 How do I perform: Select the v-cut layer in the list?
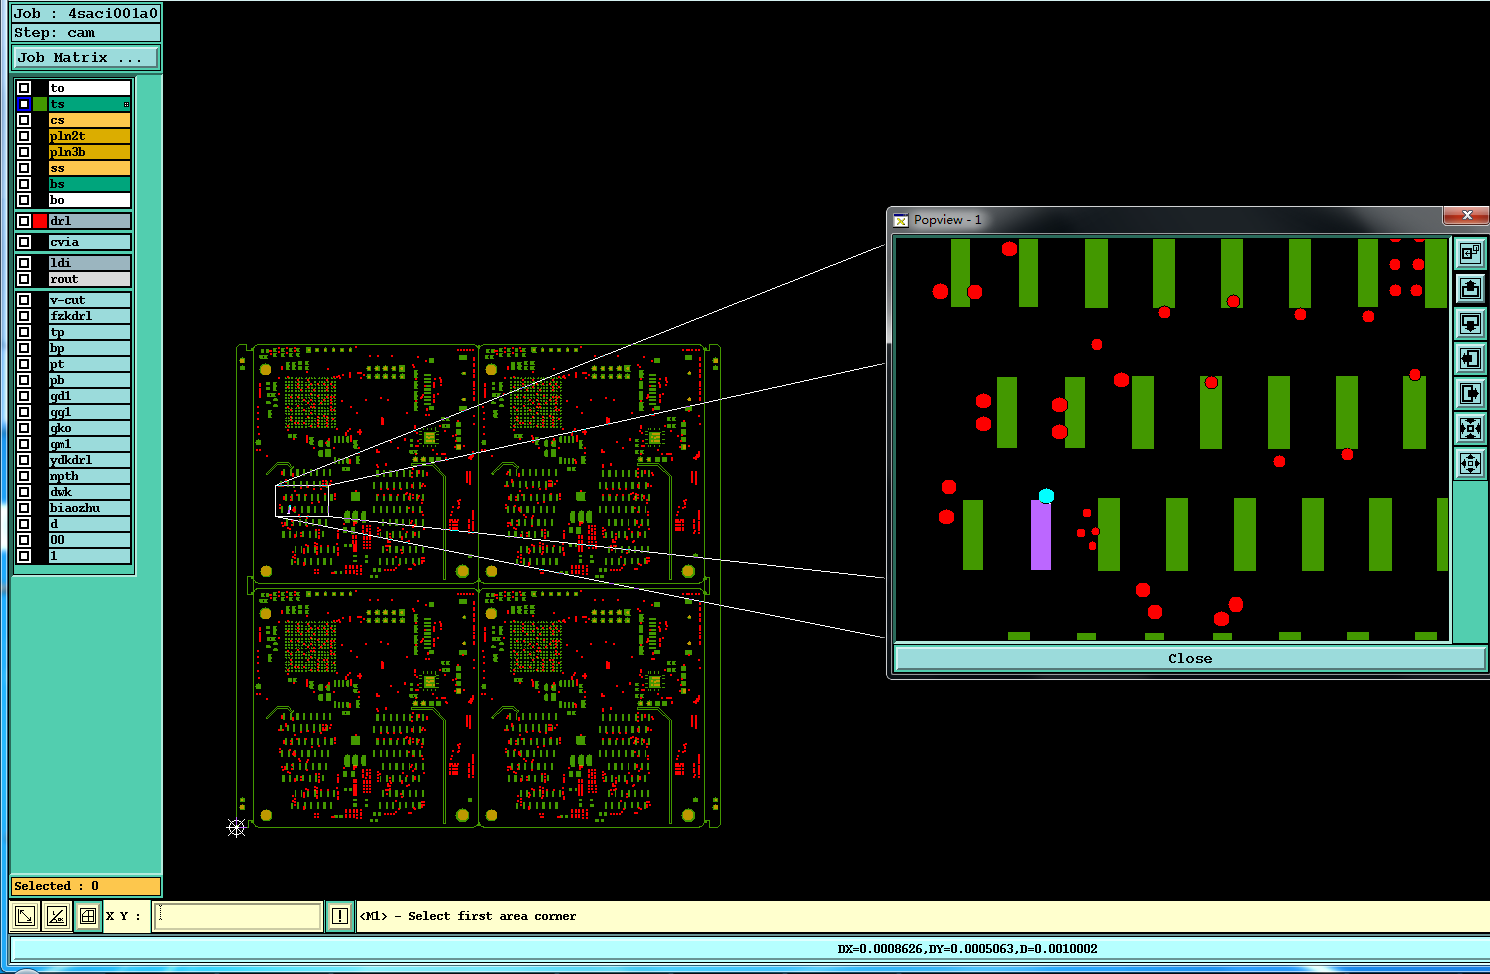[89, 300]
